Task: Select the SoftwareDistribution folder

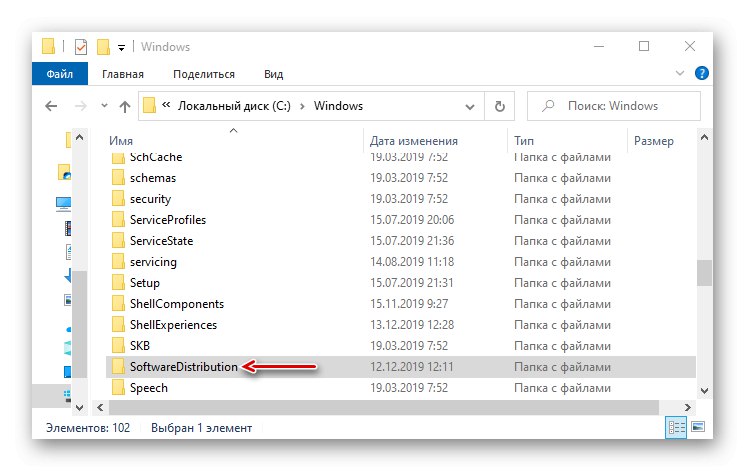Action: (x=401, y=367)
